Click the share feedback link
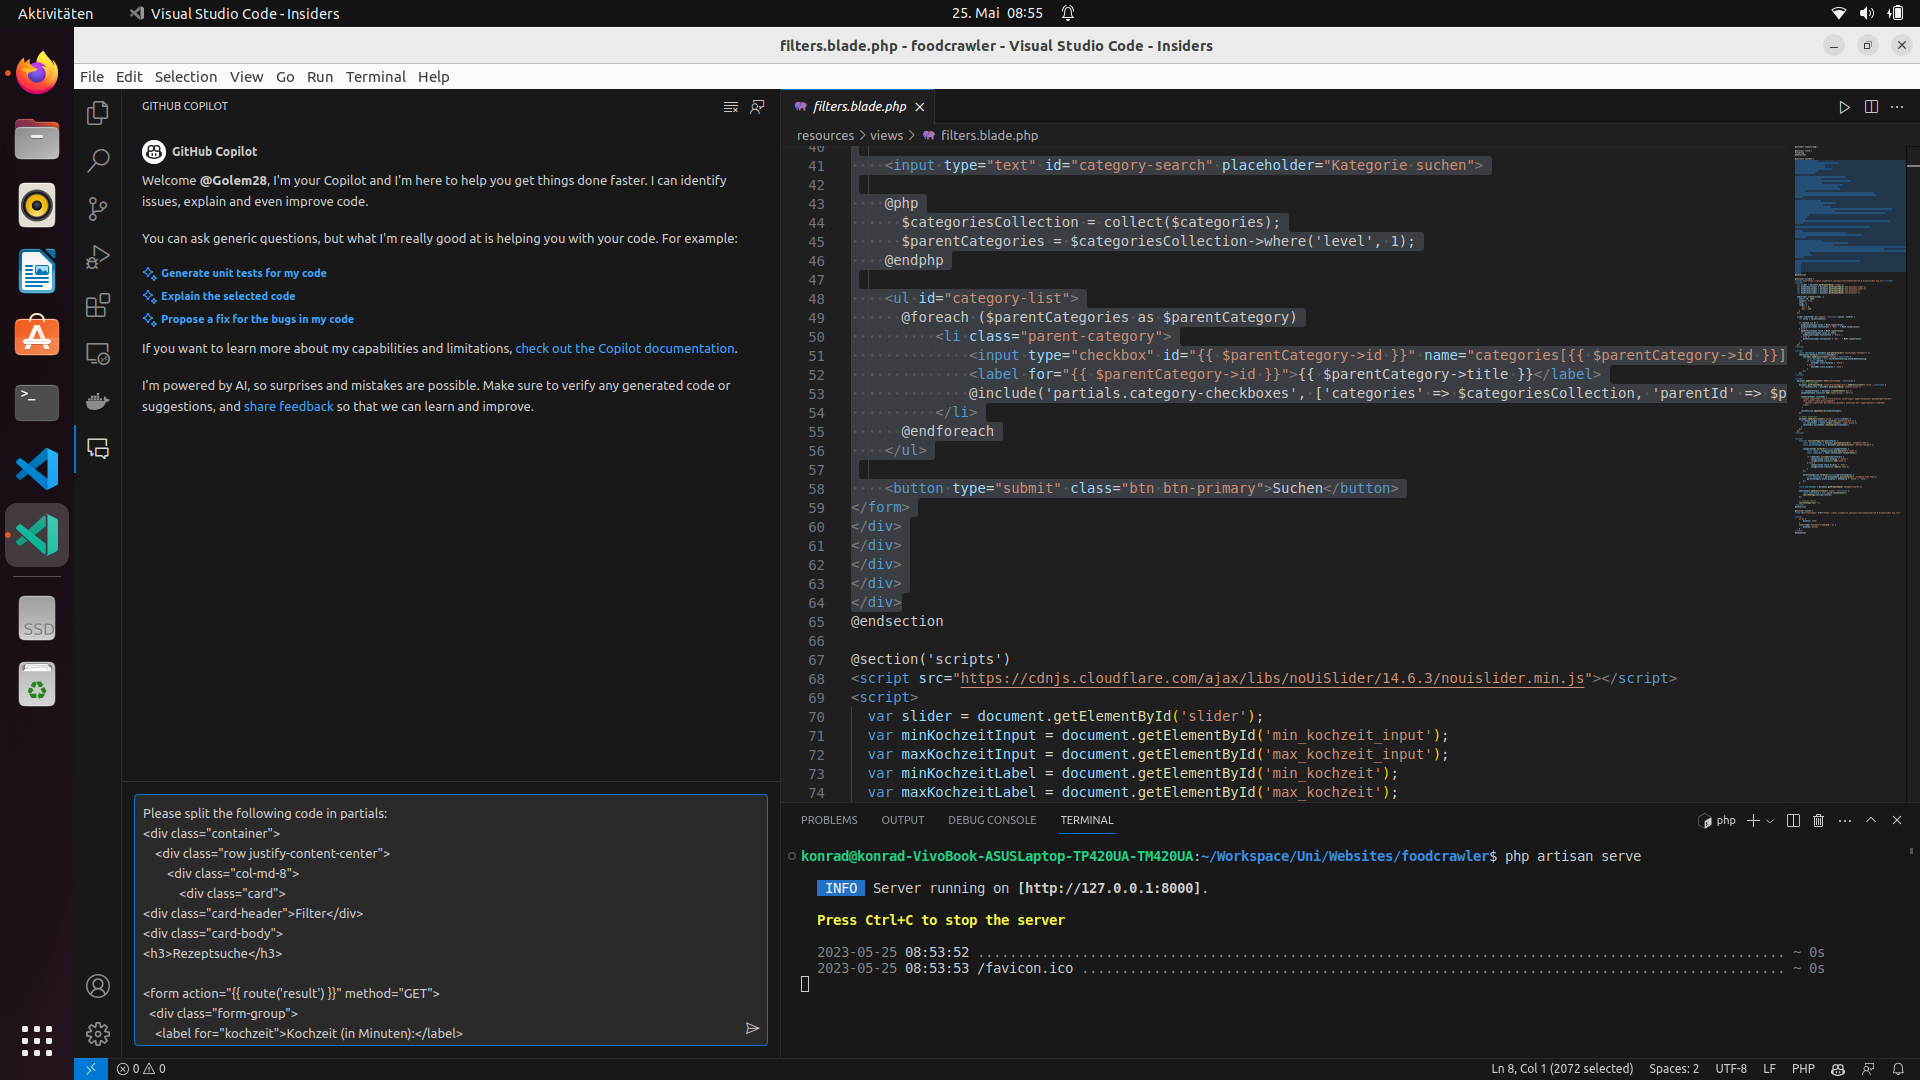Viewport: 1920px width, 1080px height. [288, 406]
